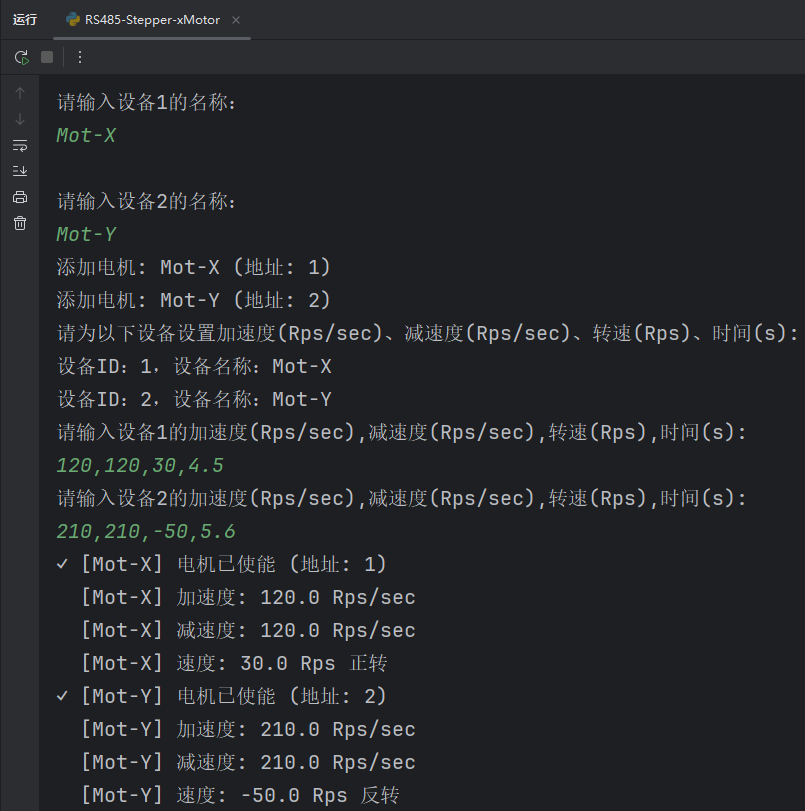
Task: Enable scroll to end of output
Action: [x=20, y=171]
